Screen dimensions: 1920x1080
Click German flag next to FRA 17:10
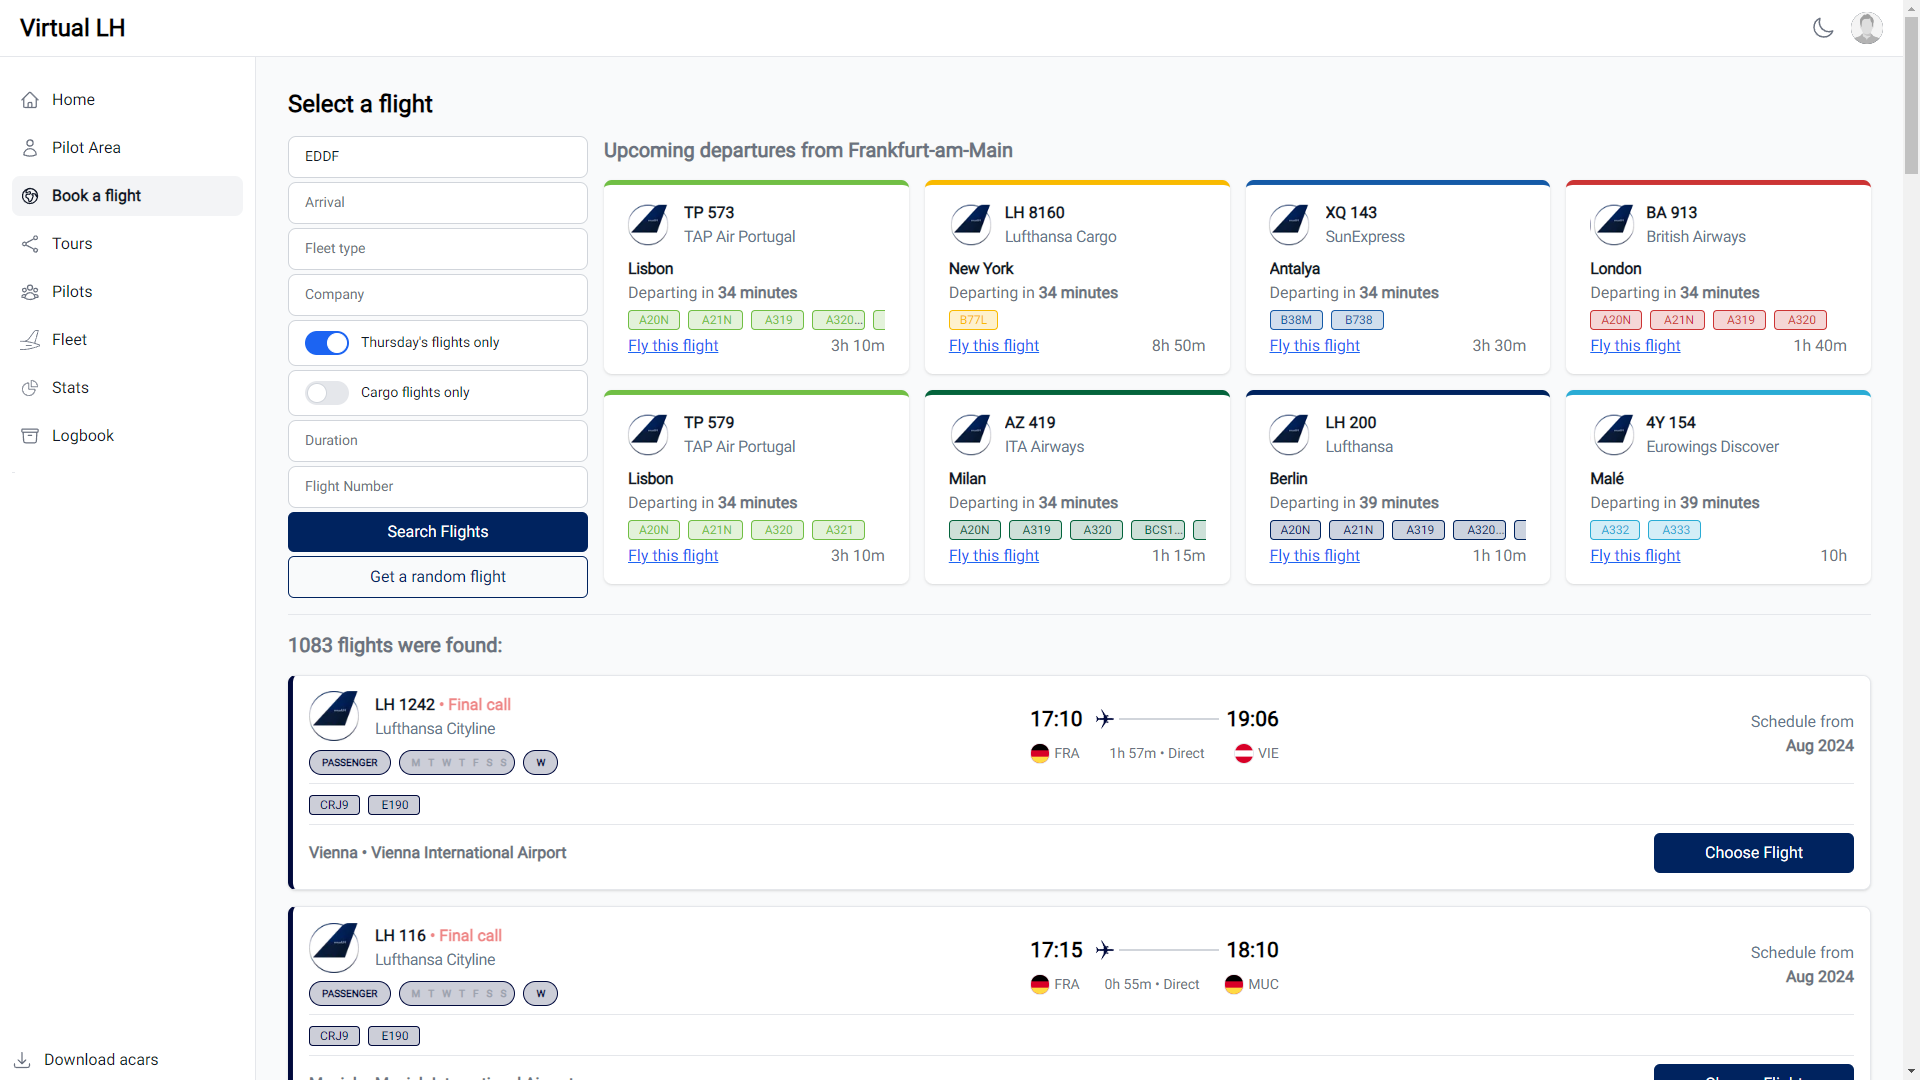pos(1040,754)
